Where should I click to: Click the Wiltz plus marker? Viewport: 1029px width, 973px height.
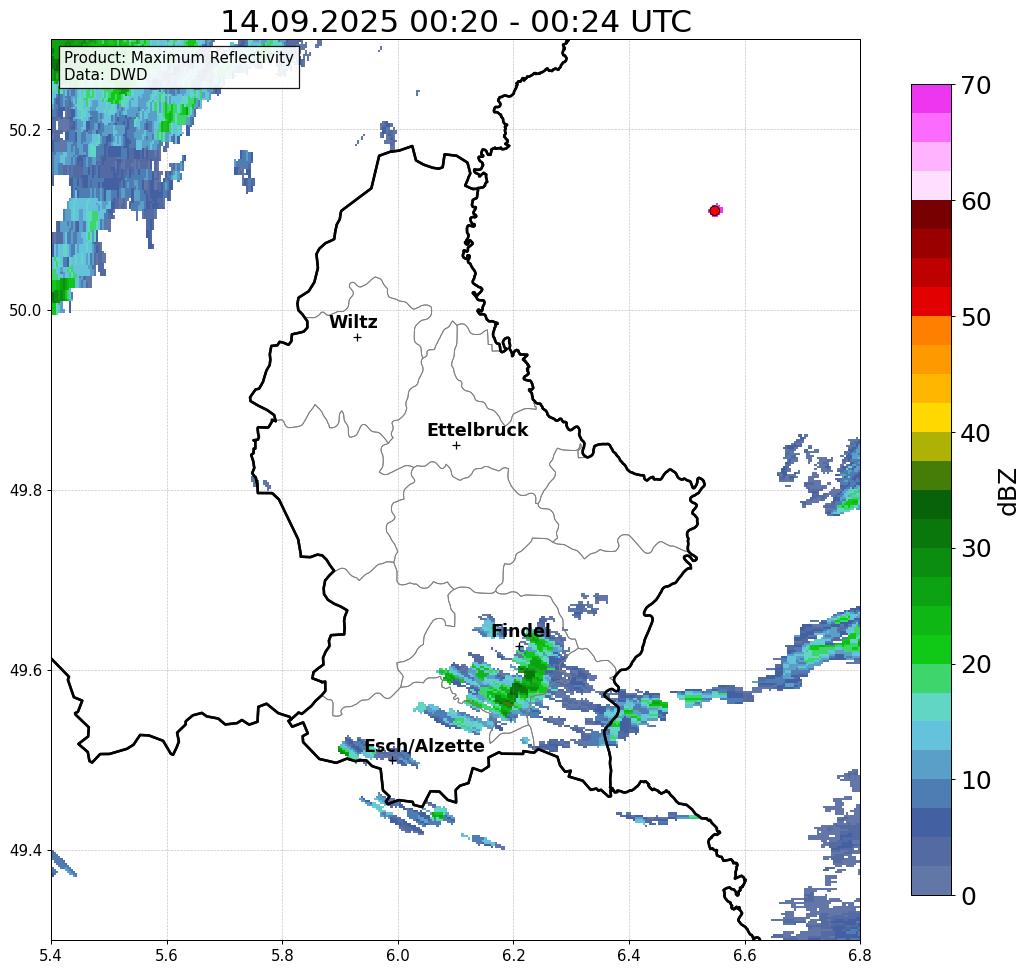(x=357, y=338)
